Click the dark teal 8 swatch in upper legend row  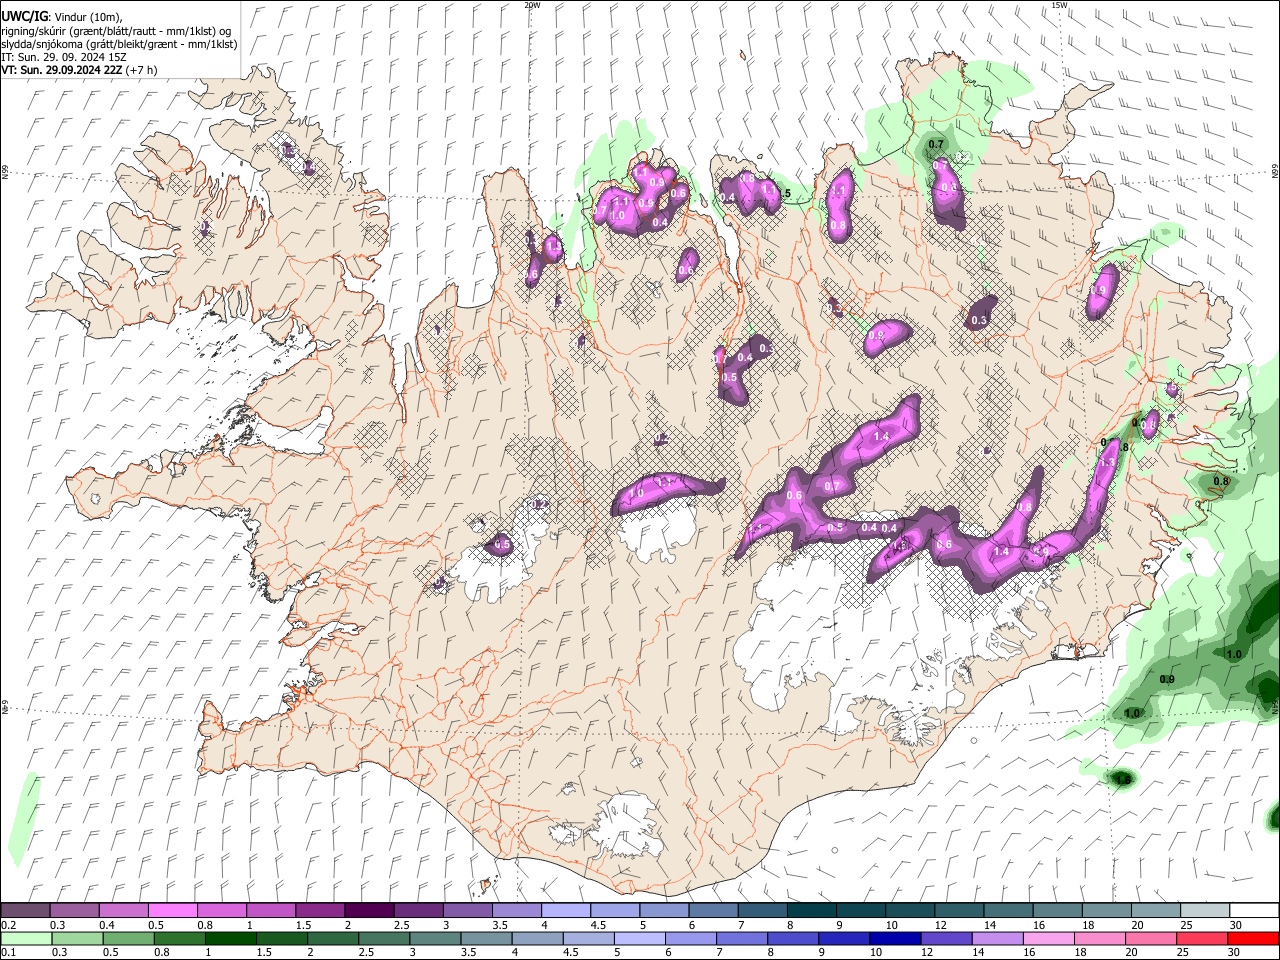pos(811,911)
